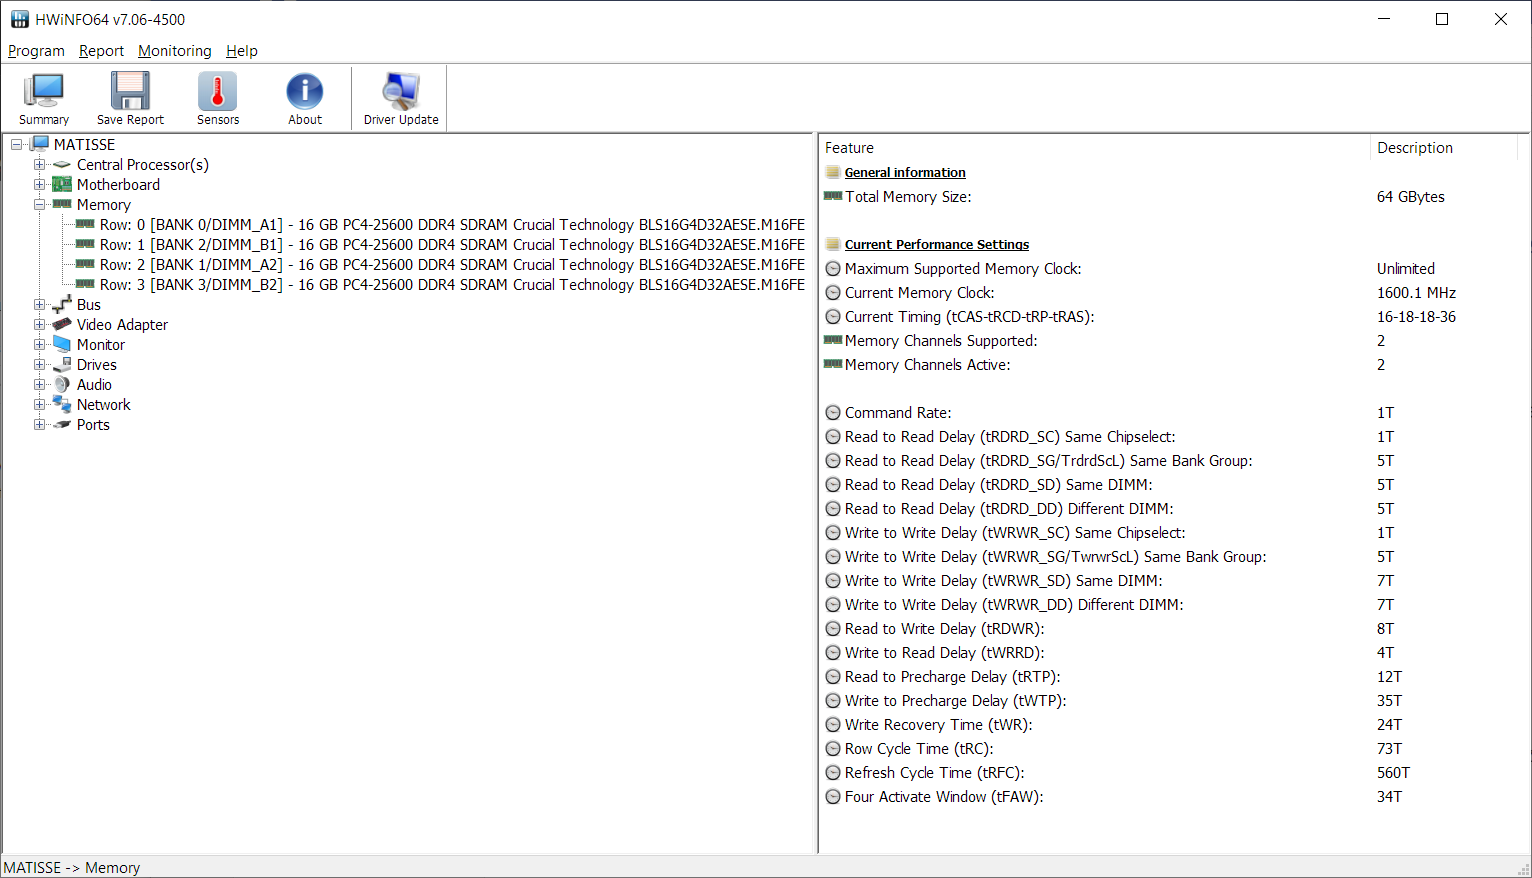Click the Description column header
The height and width of the screenshot is (878, 1532).
point(1444,147)
